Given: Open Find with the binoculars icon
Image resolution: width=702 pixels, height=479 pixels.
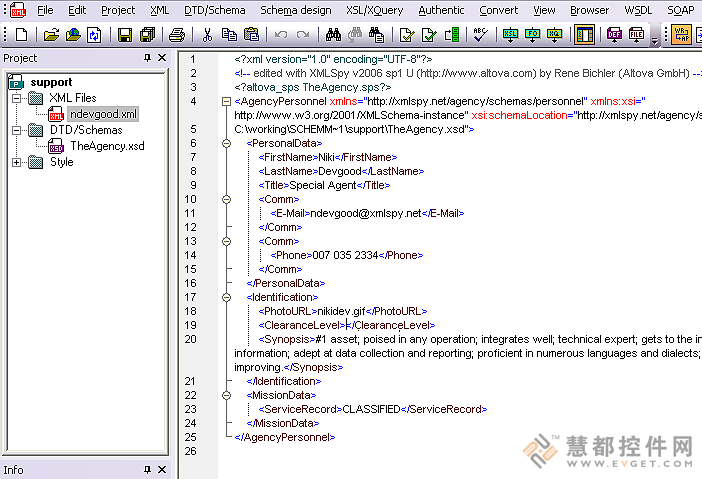Looking at the screenshot, I should pos(333,34).
